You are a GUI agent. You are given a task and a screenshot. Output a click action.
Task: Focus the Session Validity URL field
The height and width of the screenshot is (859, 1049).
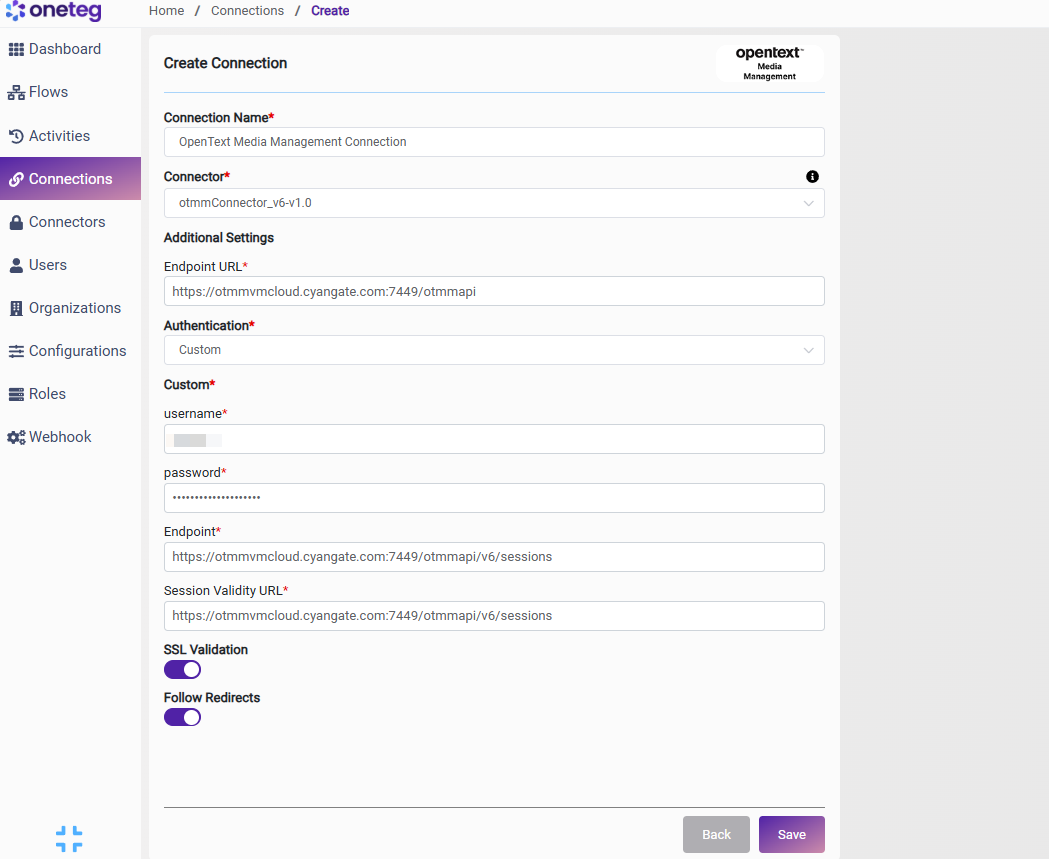(494, 615)
